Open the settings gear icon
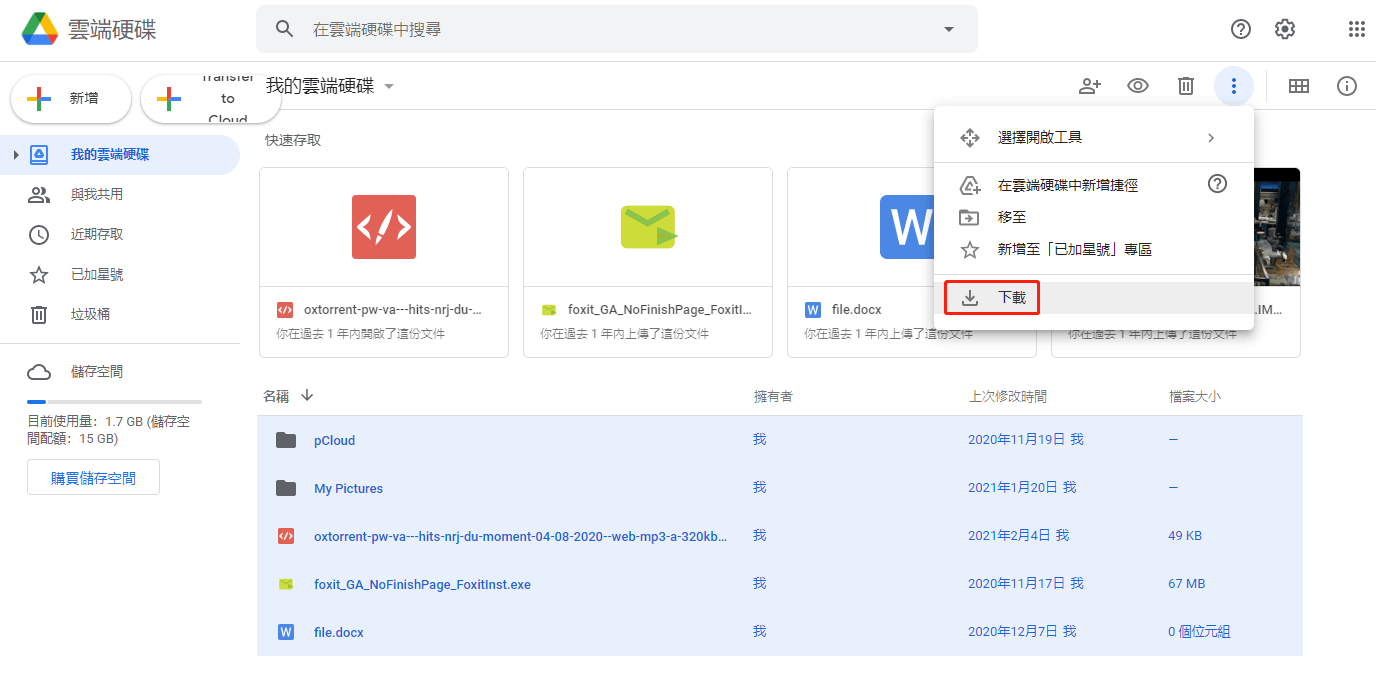 click(x=1285, y=29)
